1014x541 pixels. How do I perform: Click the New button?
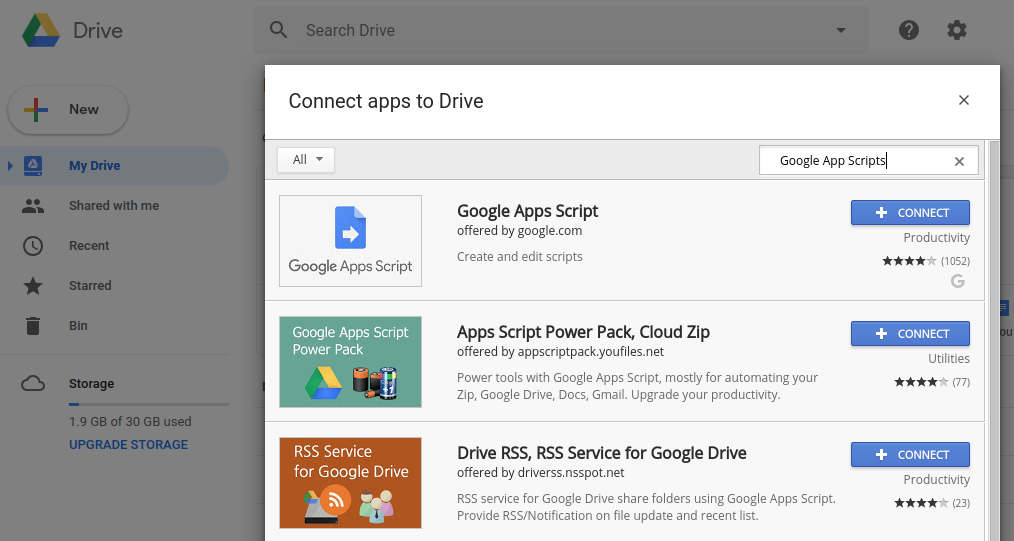68,110
